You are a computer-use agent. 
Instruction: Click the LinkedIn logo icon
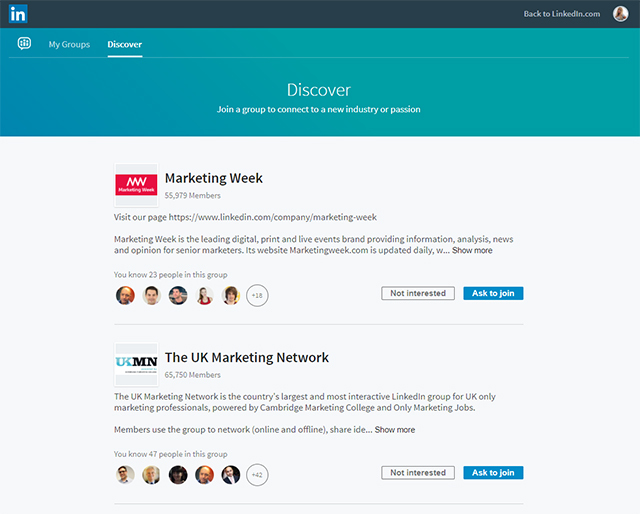(x=18, y=14)
